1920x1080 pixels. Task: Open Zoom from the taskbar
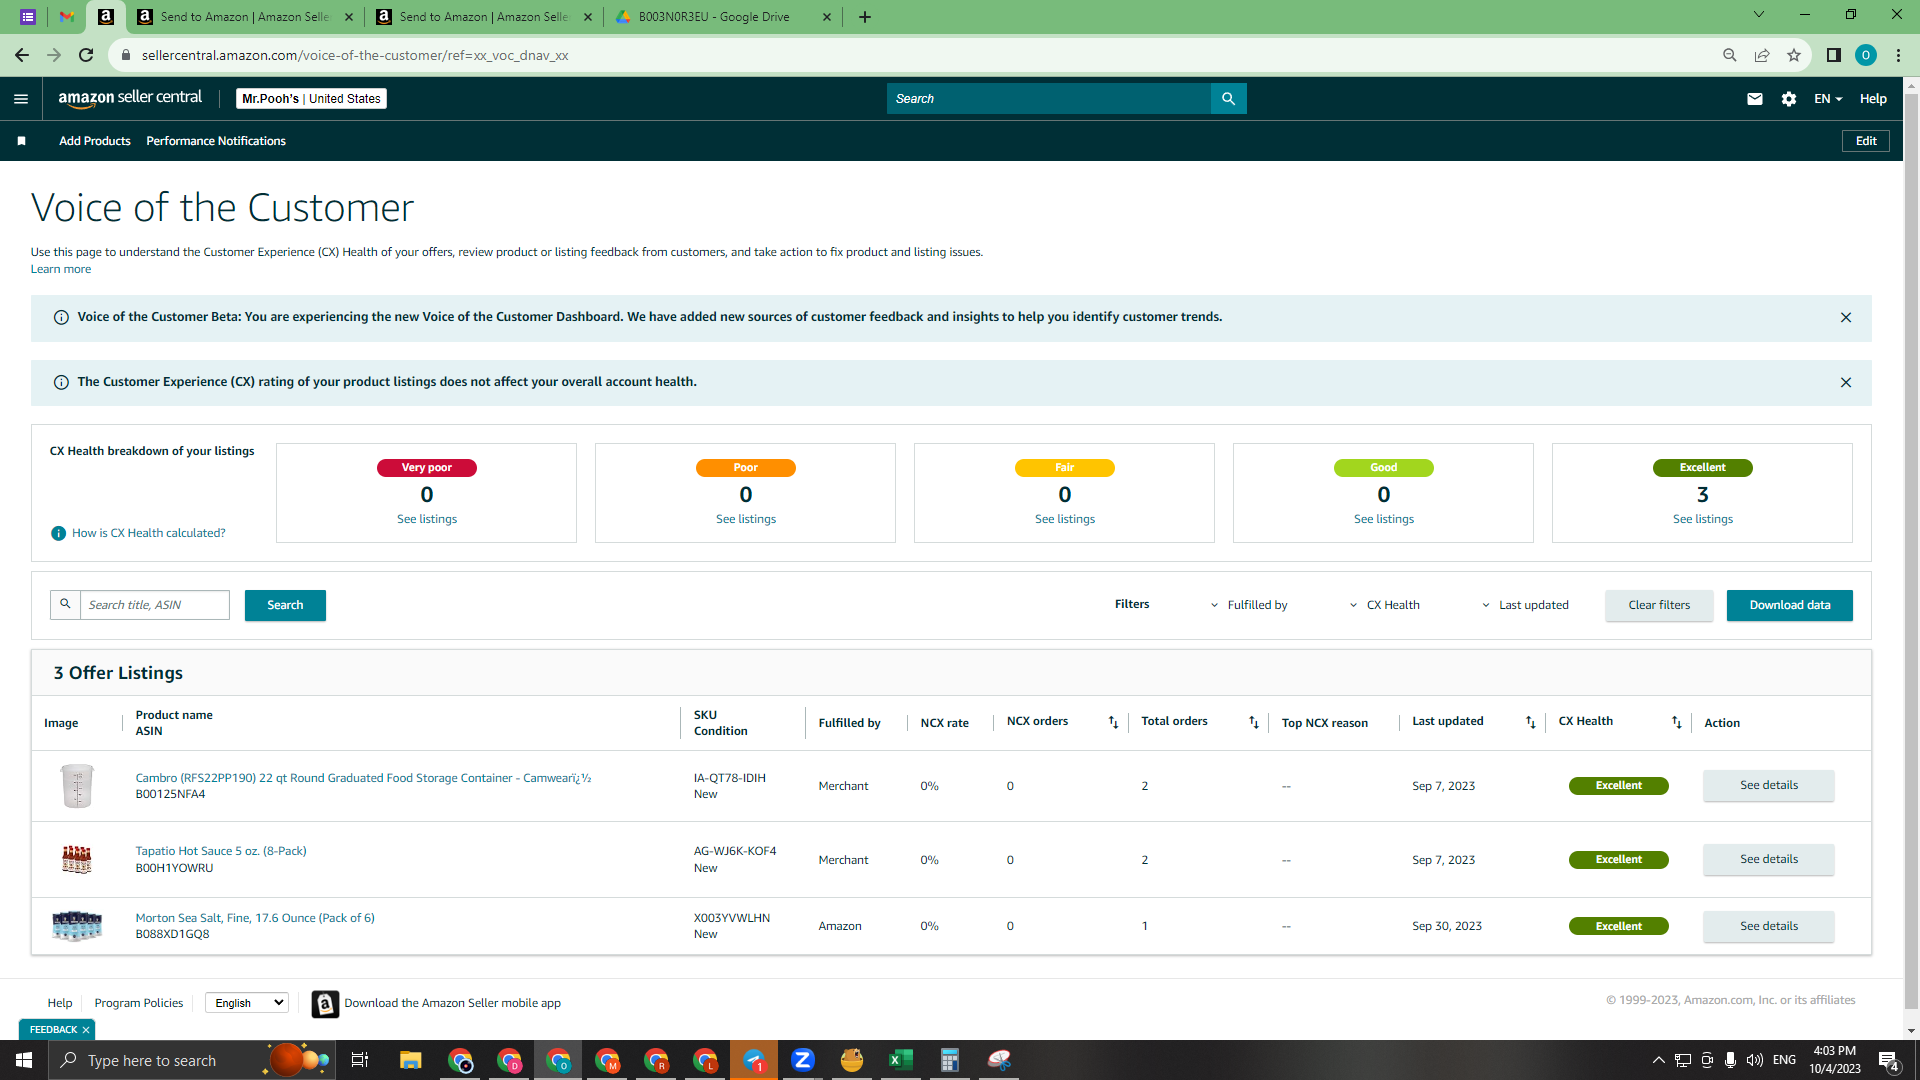(x=803, y=1060)
